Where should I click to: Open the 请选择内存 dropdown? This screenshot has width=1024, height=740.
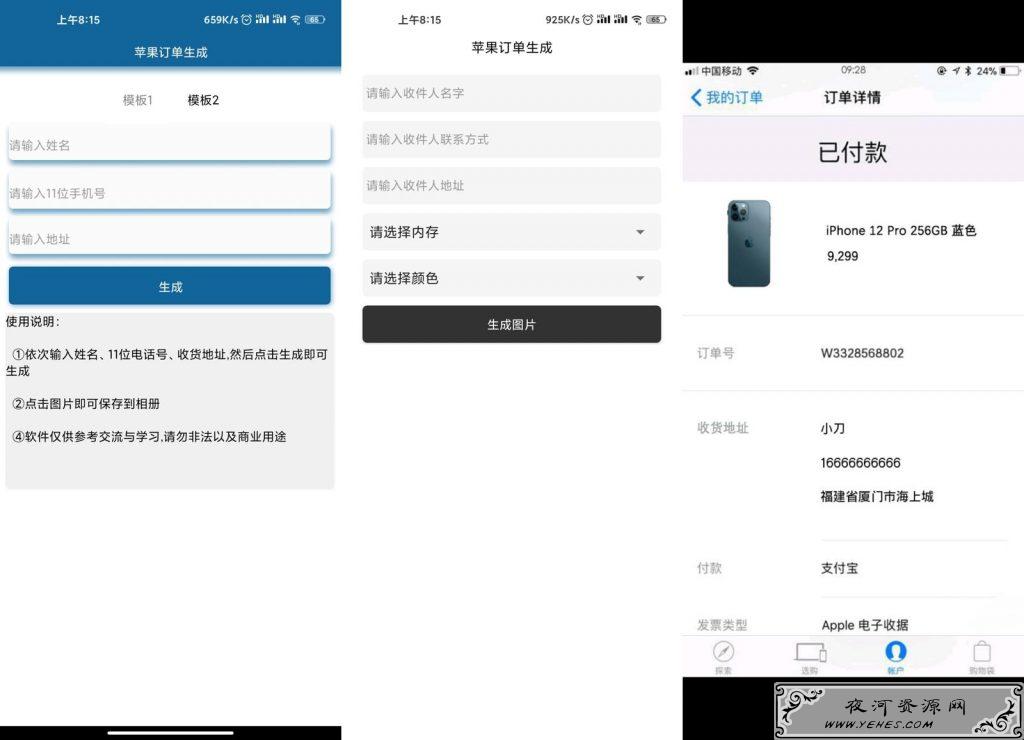pos(511,232)
